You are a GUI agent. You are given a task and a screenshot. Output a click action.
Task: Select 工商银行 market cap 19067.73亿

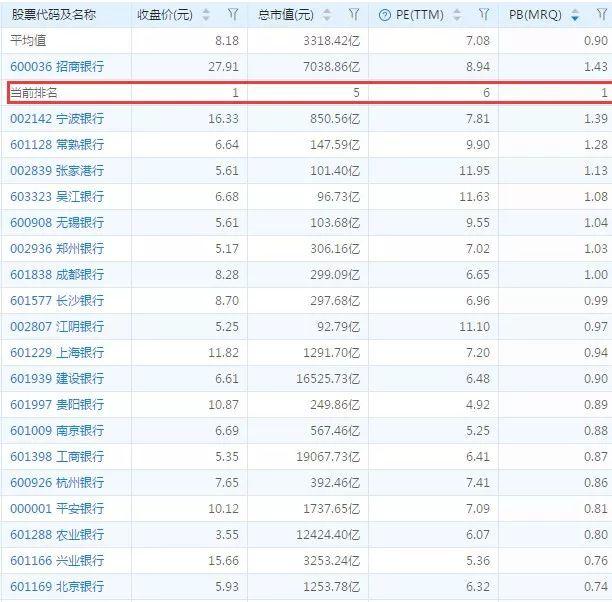tap(328, 457)
